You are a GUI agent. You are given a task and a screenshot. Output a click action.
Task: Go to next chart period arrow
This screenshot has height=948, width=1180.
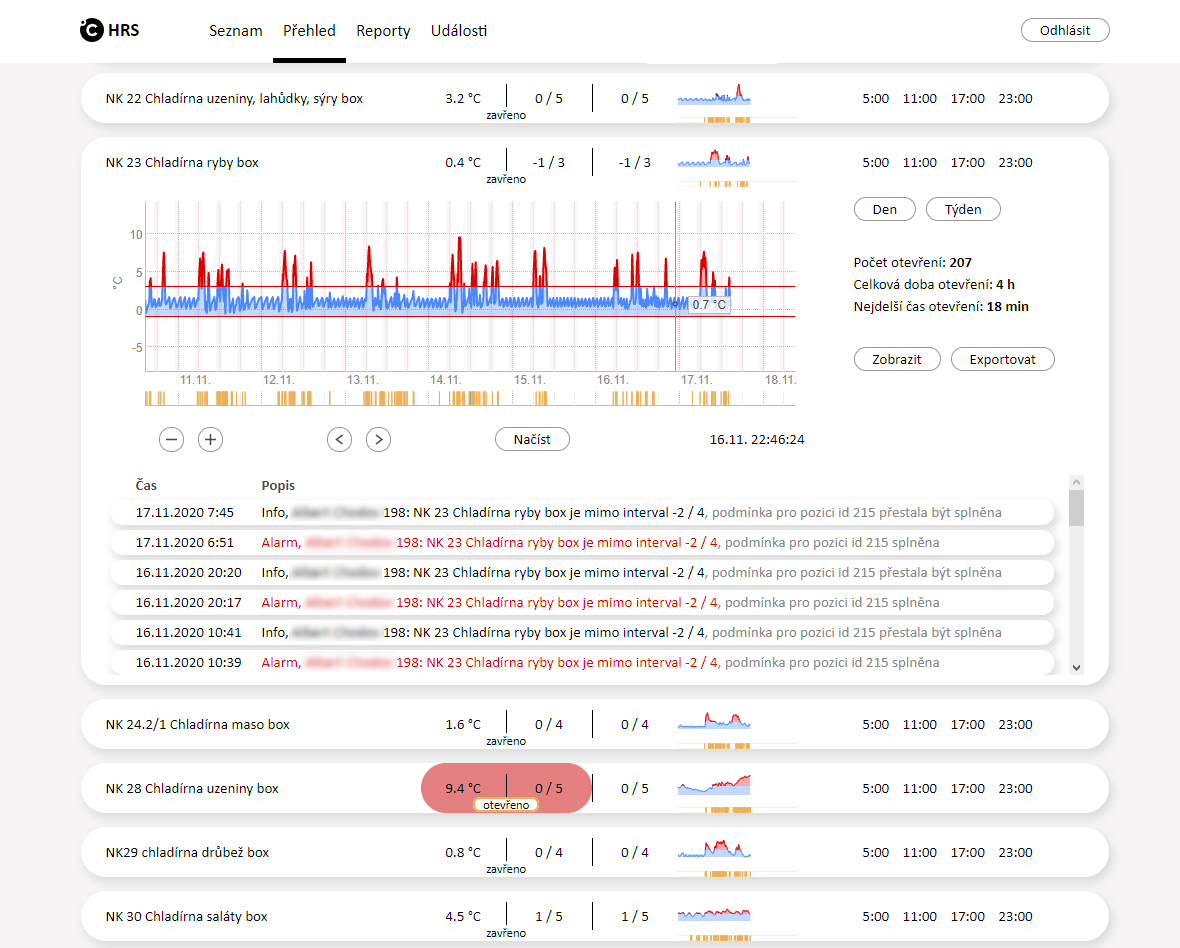[x=379, y=439]
